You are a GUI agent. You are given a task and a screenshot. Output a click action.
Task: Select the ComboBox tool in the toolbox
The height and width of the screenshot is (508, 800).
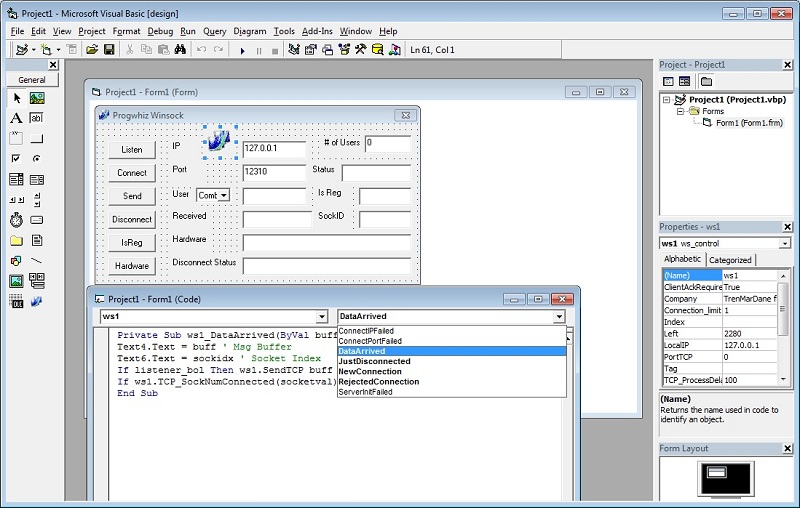click(x=16, y=180)
